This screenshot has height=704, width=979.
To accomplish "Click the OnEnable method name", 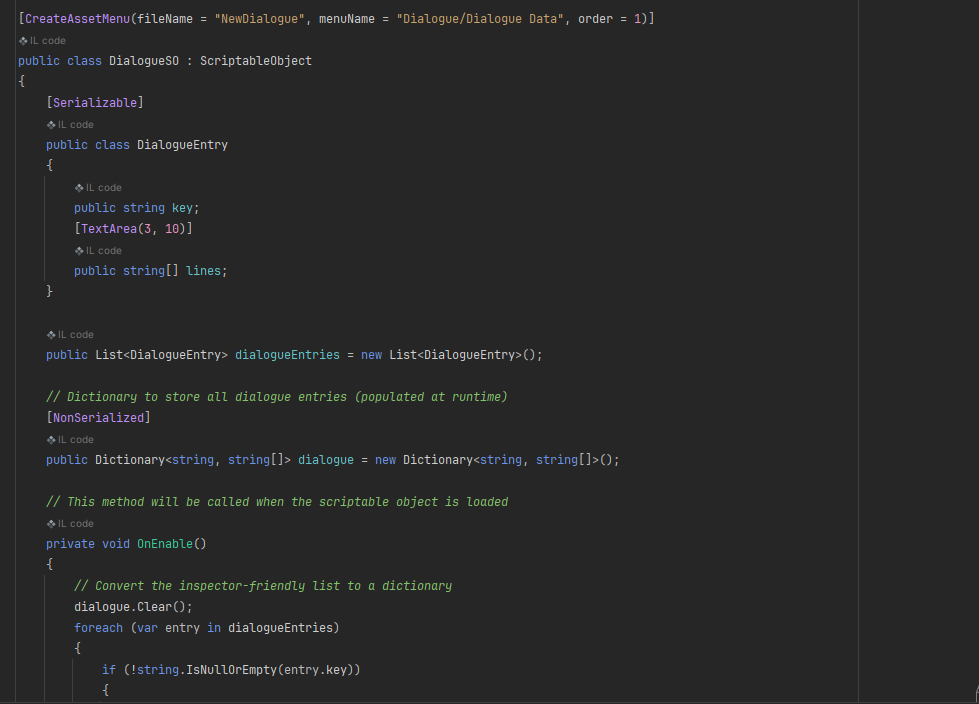I will click(165, 544).
